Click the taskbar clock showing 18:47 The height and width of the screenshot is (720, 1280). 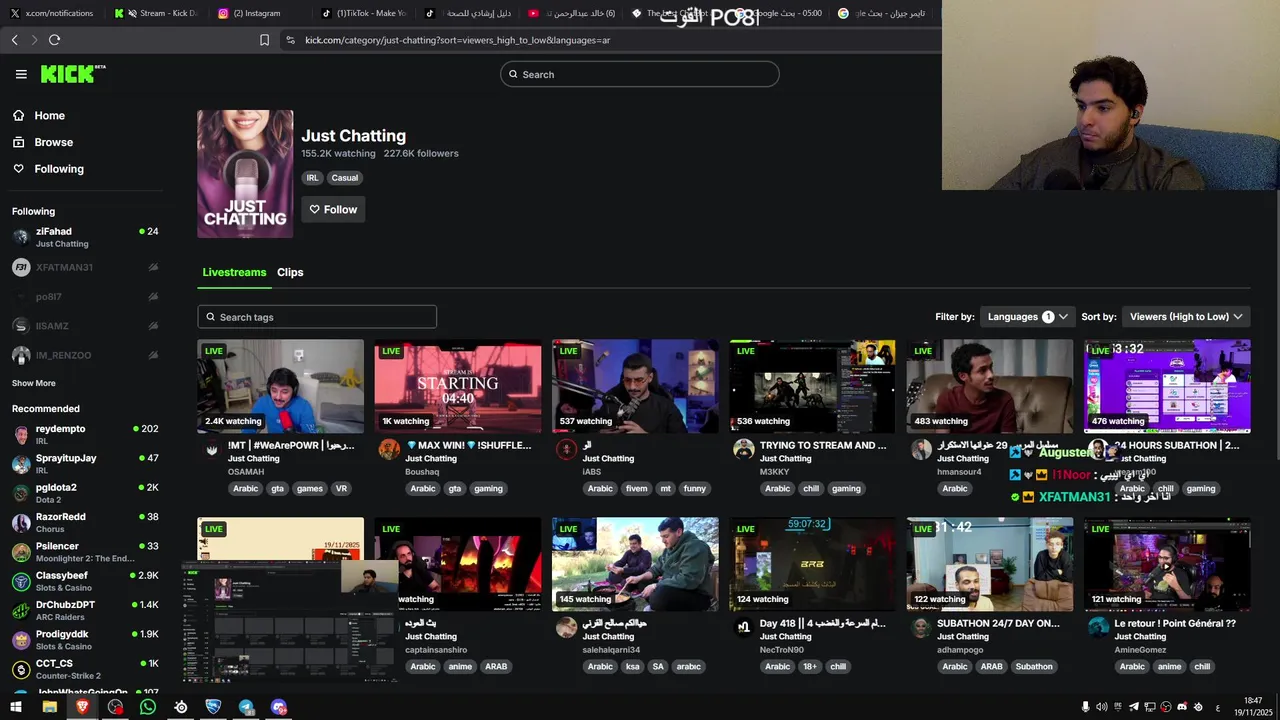point(1253,707)
